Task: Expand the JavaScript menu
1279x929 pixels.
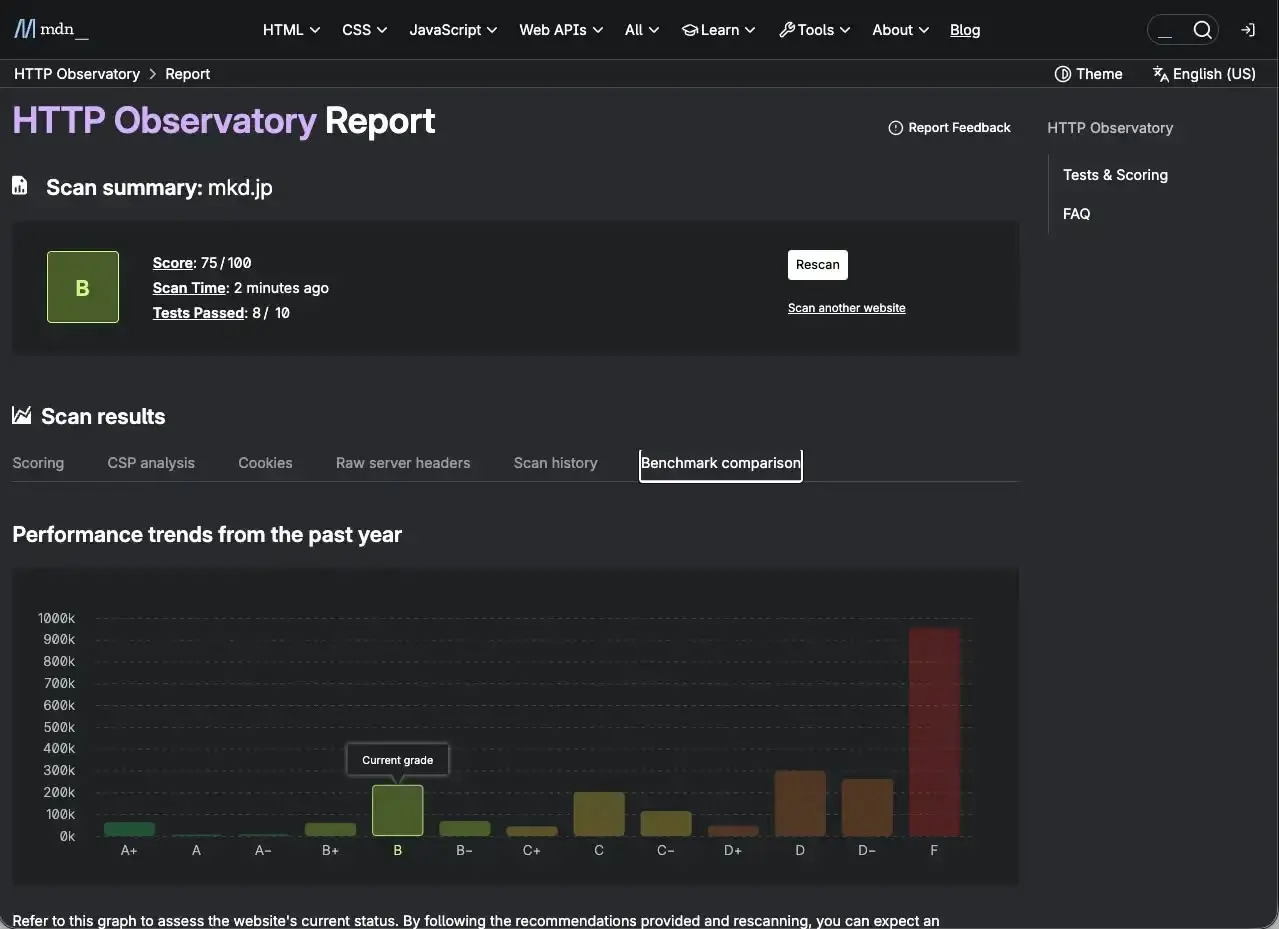Action: pos(453,30)
